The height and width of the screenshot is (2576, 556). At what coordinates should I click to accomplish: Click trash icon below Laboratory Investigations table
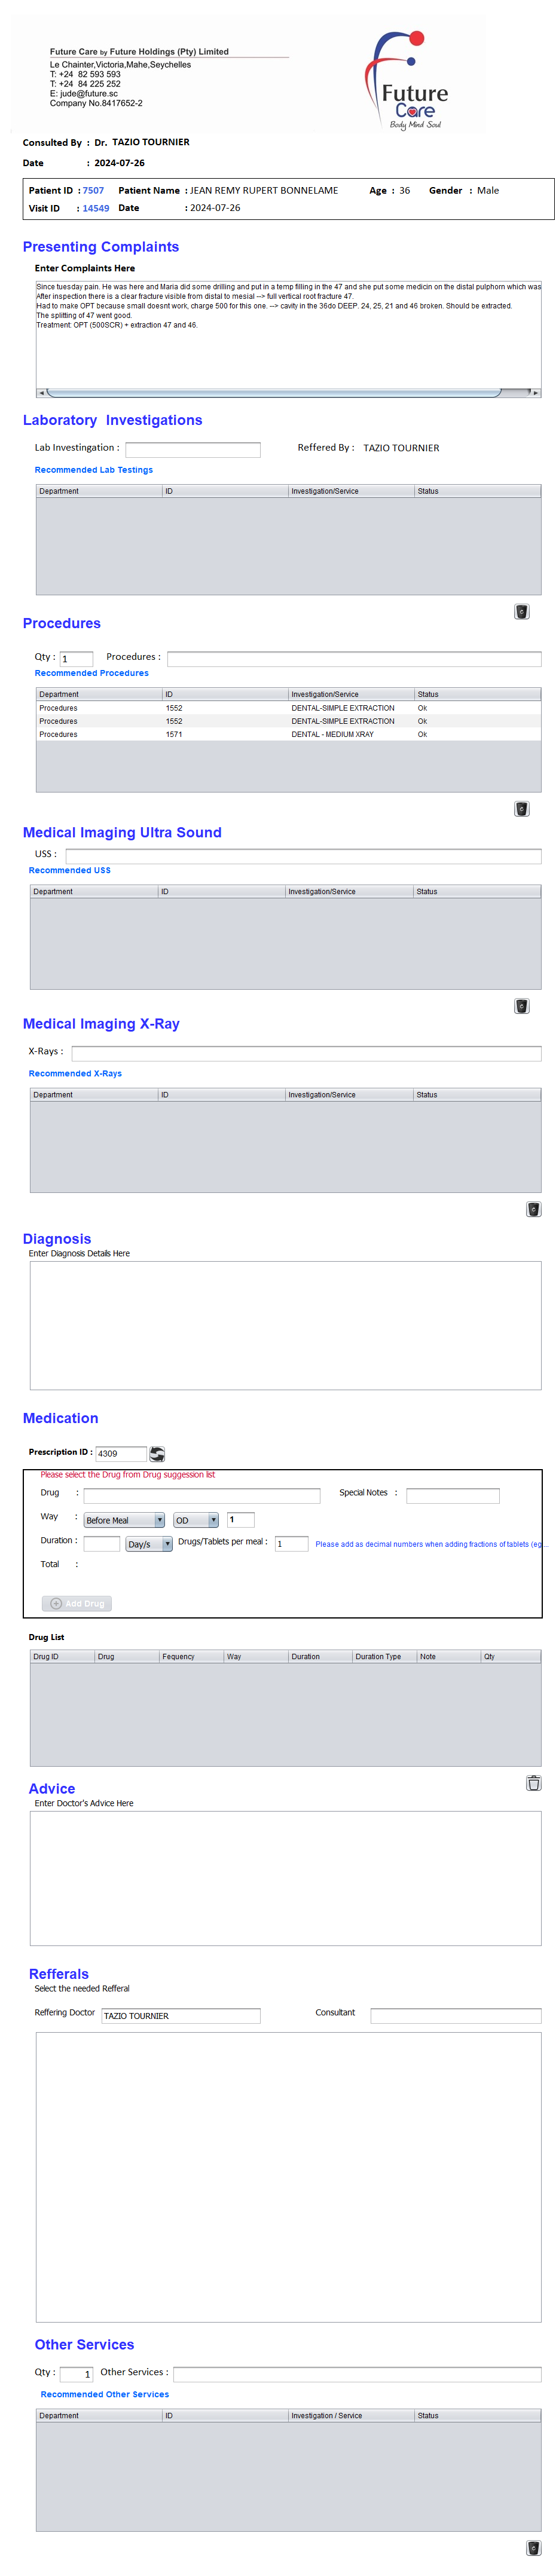point(521,612)
